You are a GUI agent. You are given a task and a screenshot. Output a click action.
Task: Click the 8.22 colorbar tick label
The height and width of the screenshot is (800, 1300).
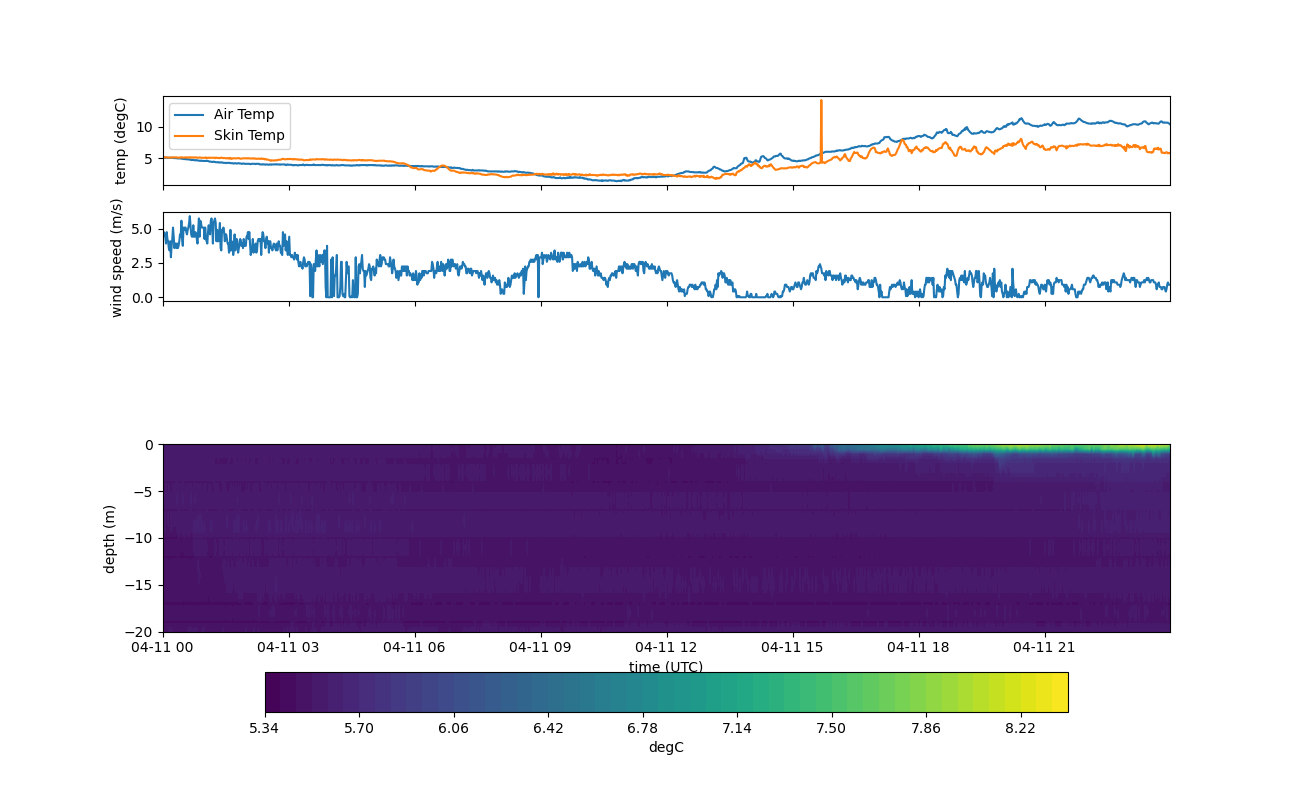coord(1020,728)
